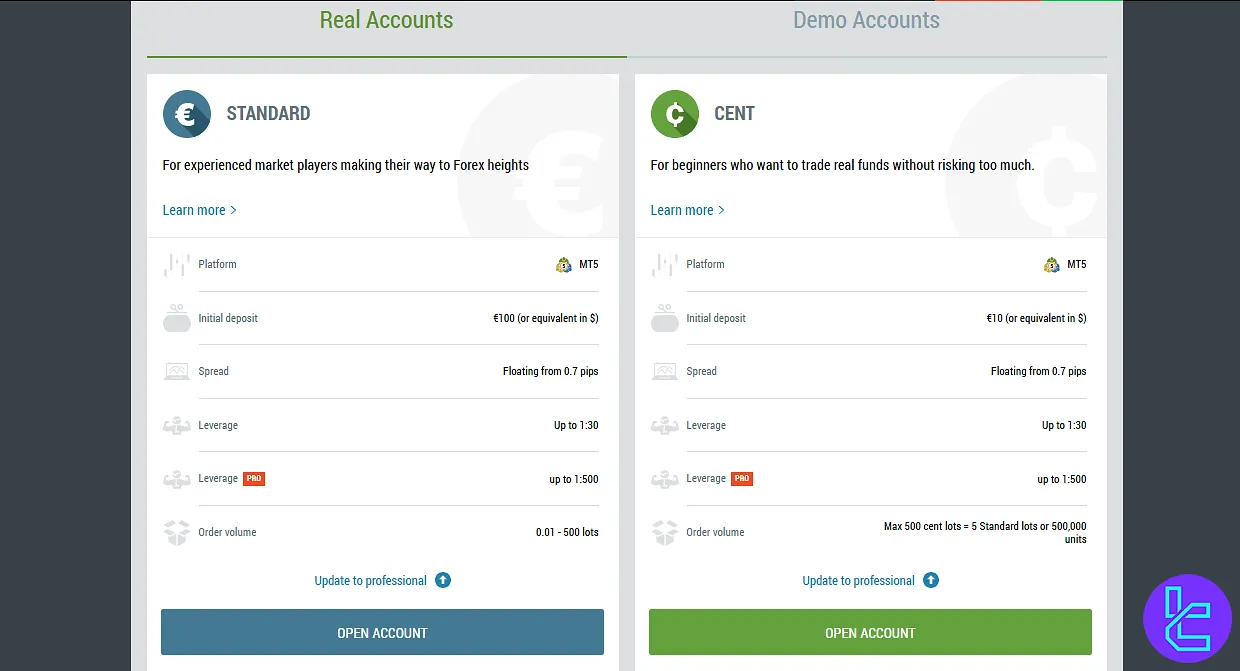This screenshot has height=671, width=1240.
Task: Expand Learn more chevron on the Cent card
Action: point(722,210)
